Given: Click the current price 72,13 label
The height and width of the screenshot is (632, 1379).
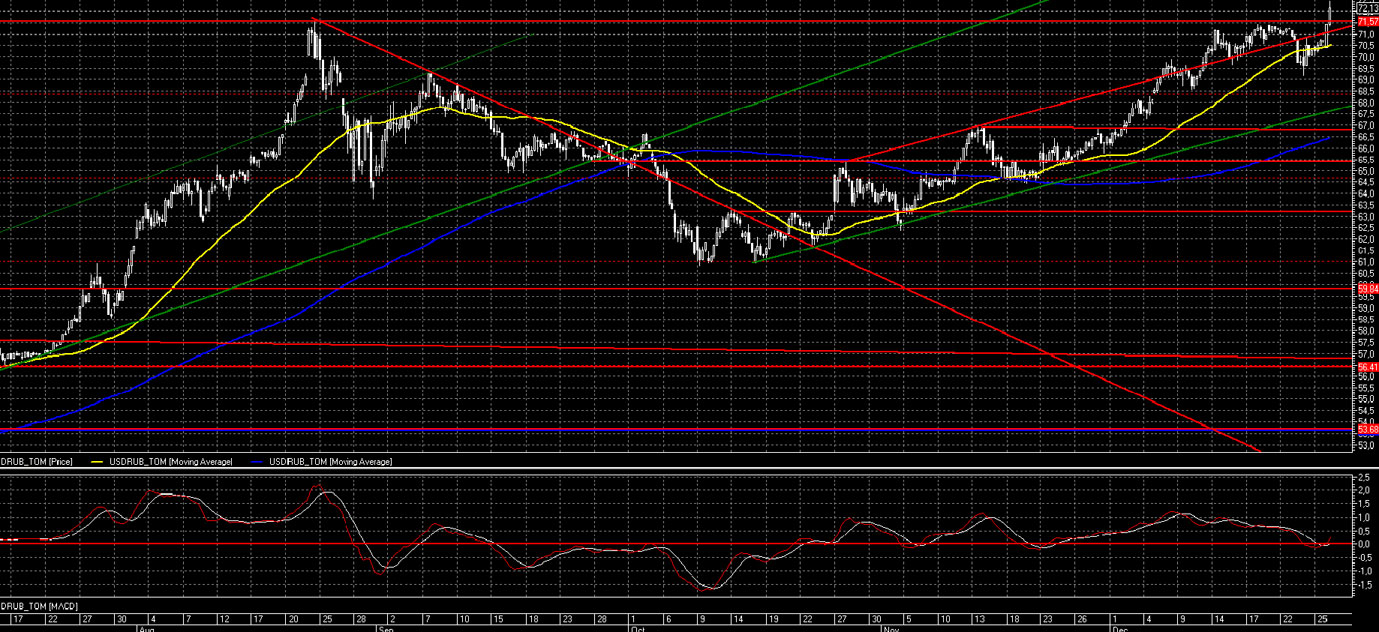Looking at the screenshot, I should (x=1368, y=9).
